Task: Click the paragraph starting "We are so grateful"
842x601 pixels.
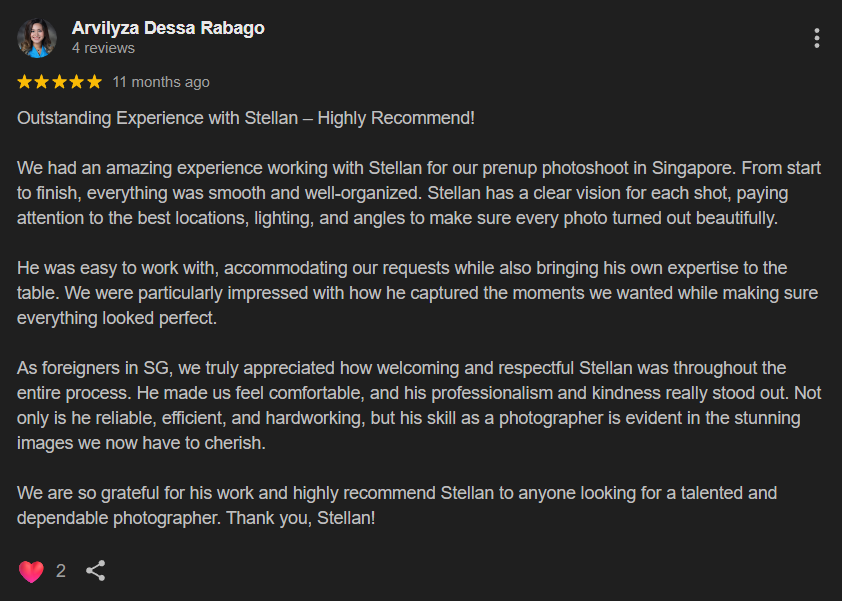Action: point(397,505)
